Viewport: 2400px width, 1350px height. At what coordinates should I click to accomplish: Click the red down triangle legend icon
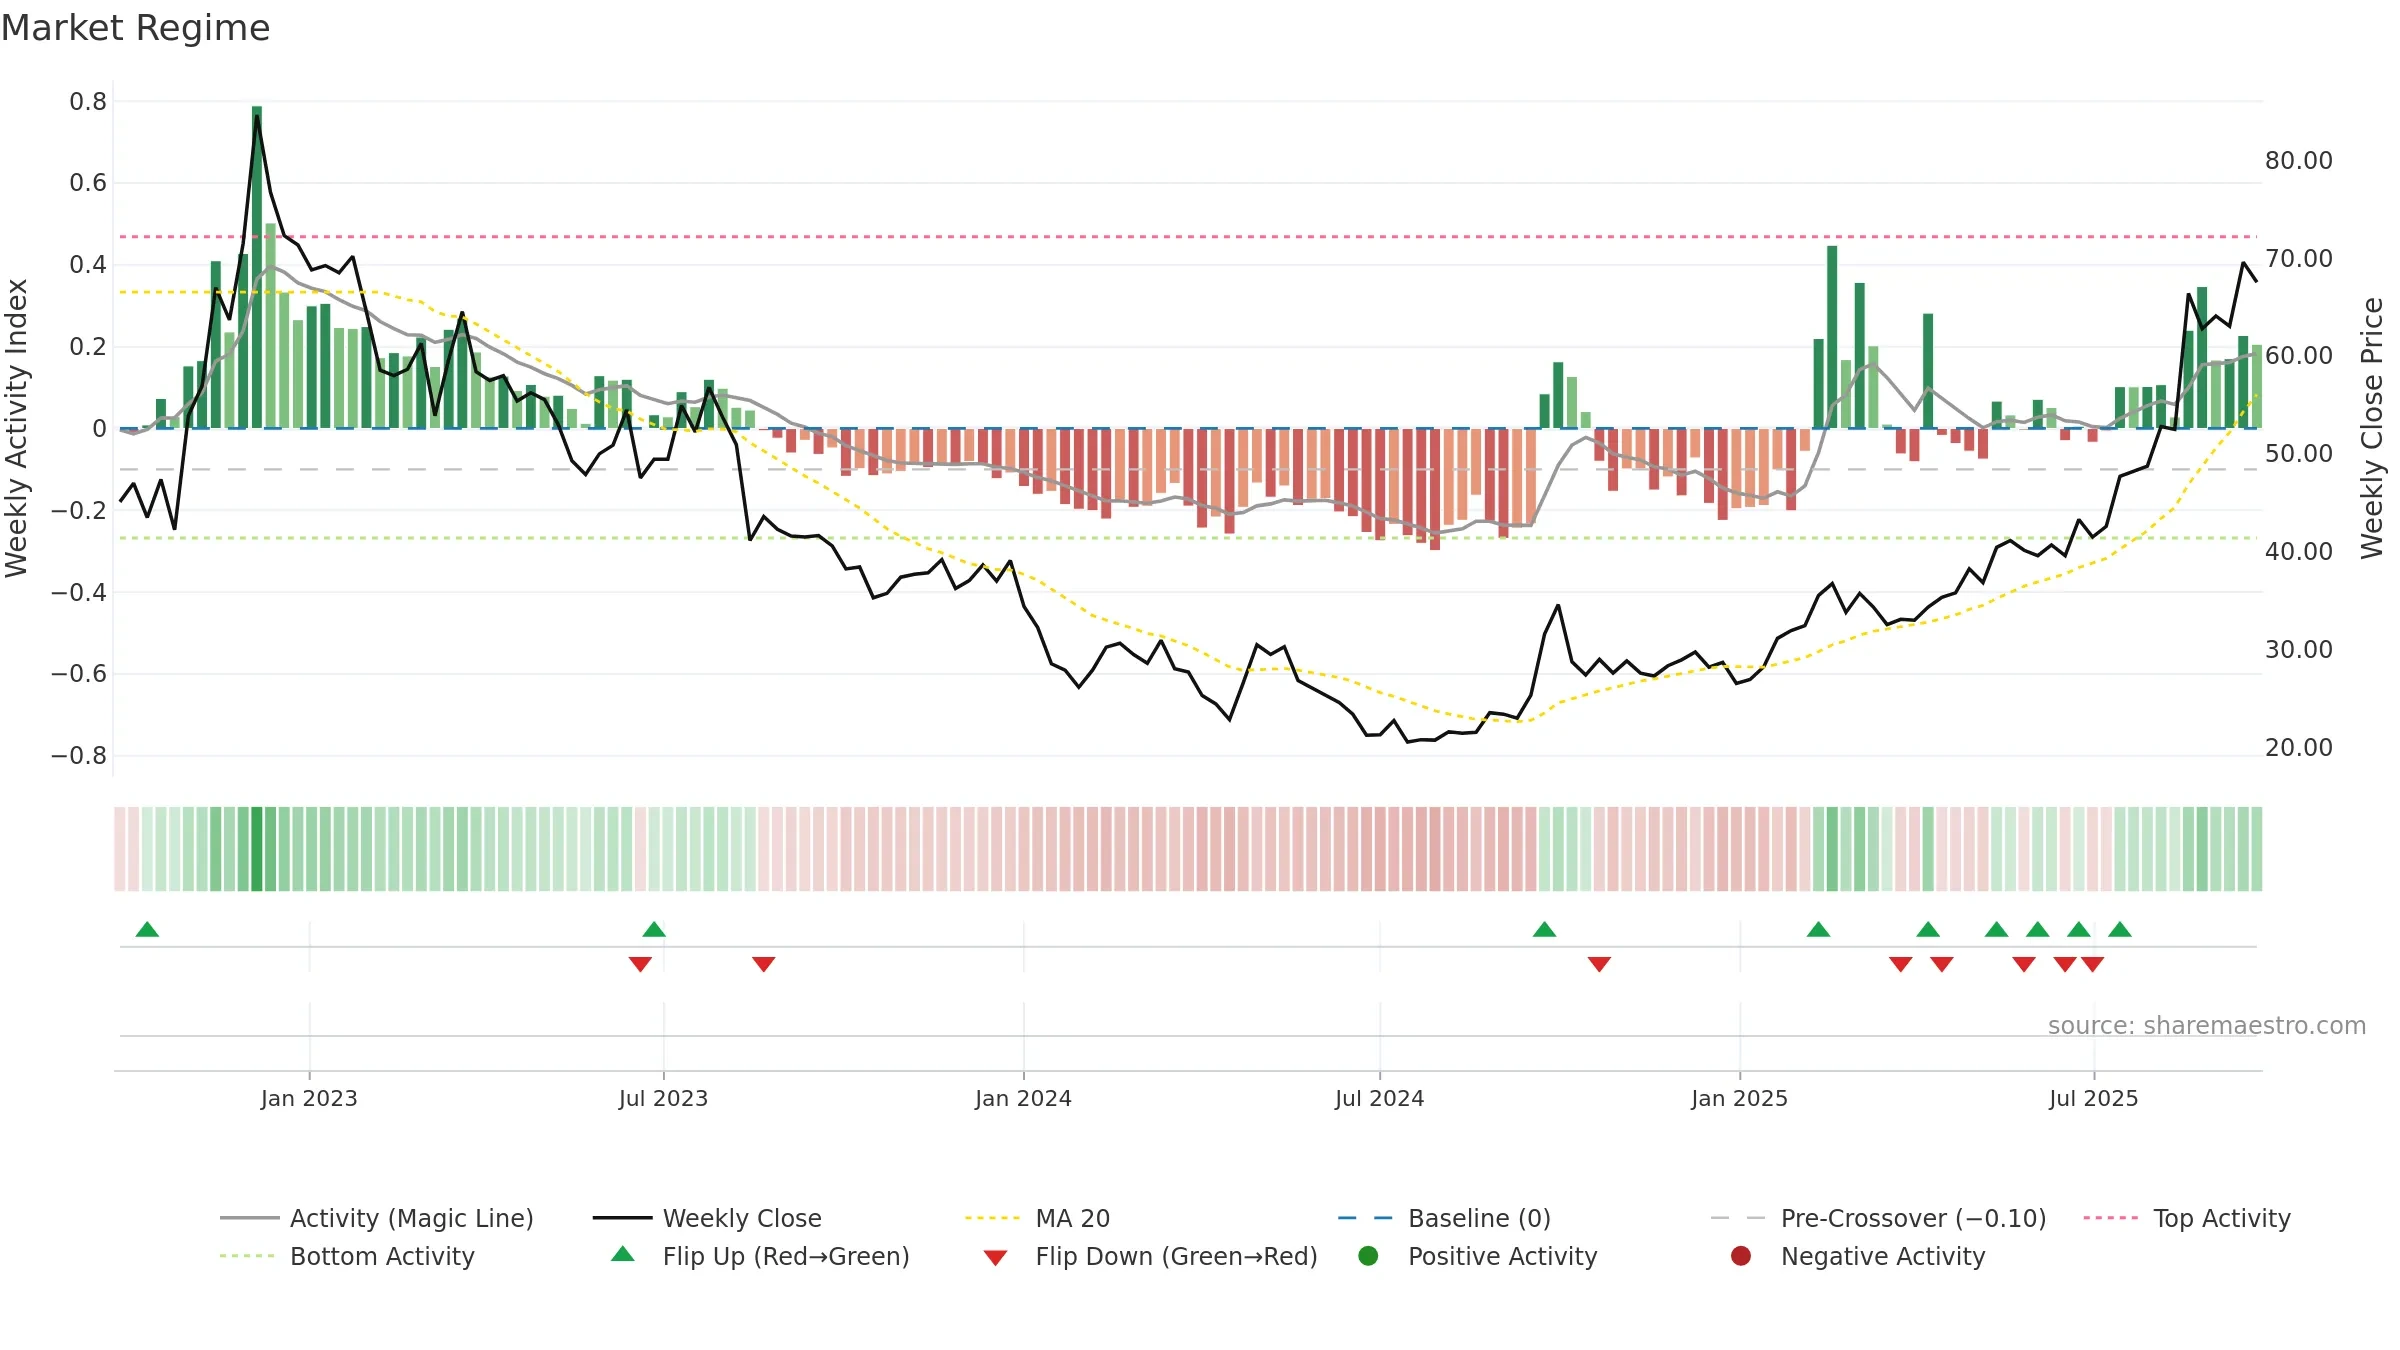point(995,1258)
